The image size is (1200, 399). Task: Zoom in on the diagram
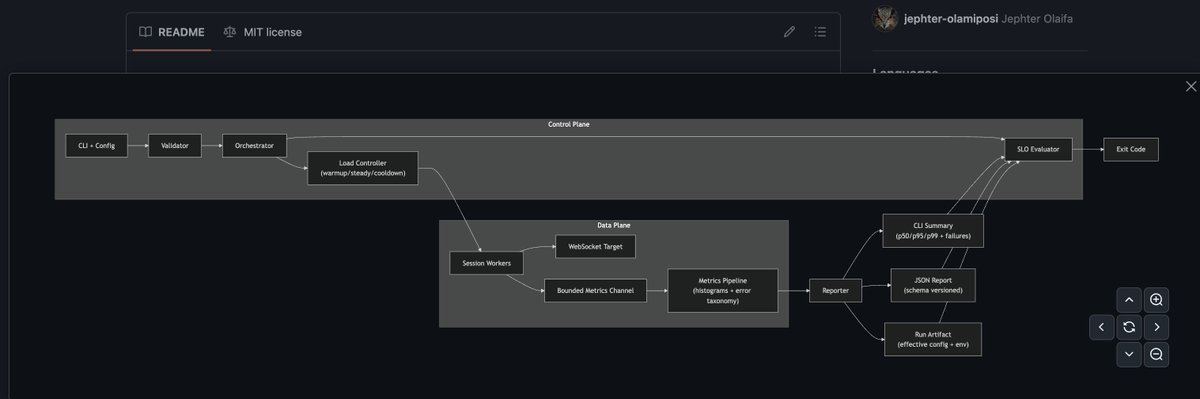(x=1156, y=300)
